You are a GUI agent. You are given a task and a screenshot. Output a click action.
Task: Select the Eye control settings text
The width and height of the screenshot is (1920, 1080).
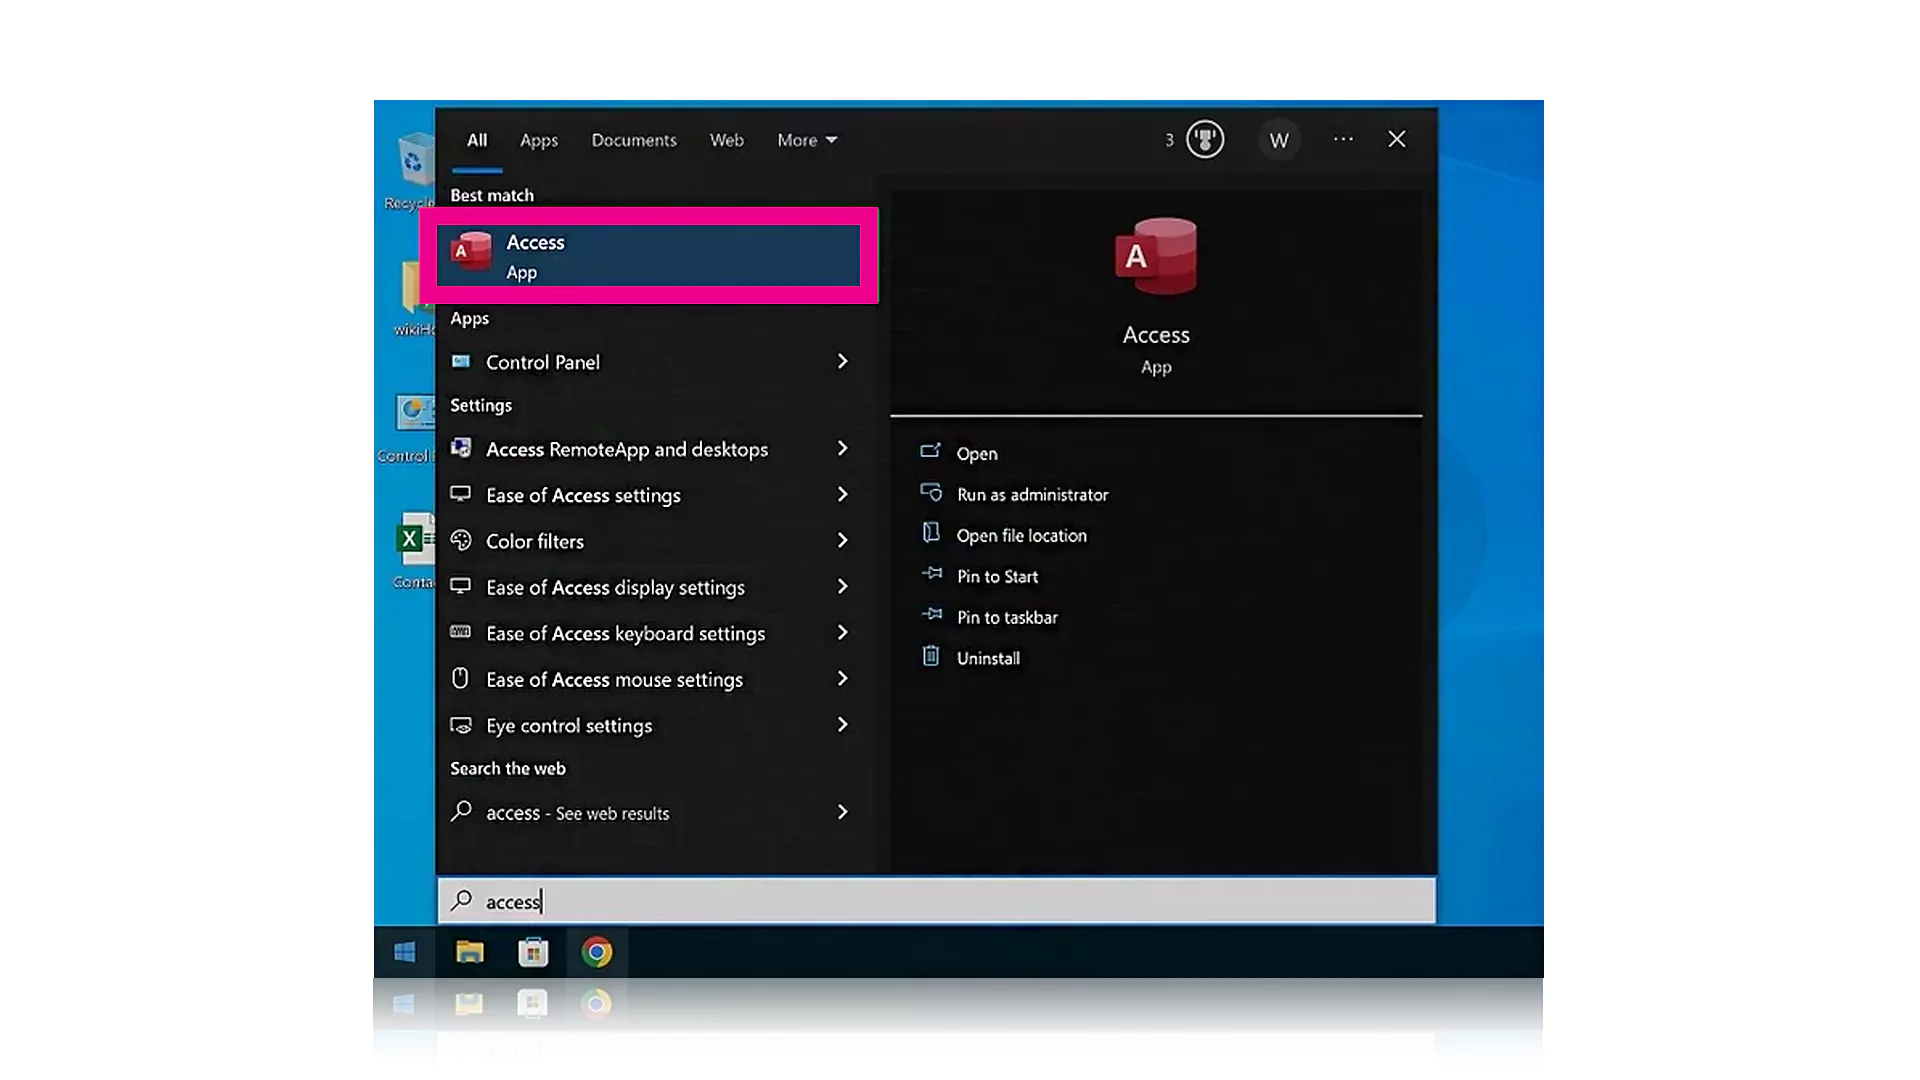point(569,726)
